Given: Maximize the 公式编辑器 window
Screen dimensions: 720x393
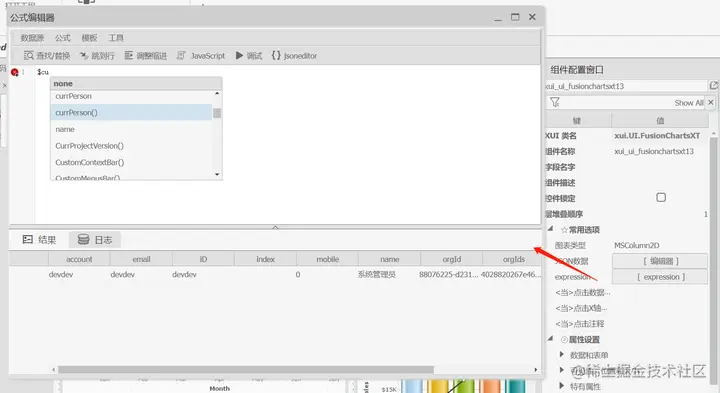Looking at the screenshot, I should pos(515,17).
